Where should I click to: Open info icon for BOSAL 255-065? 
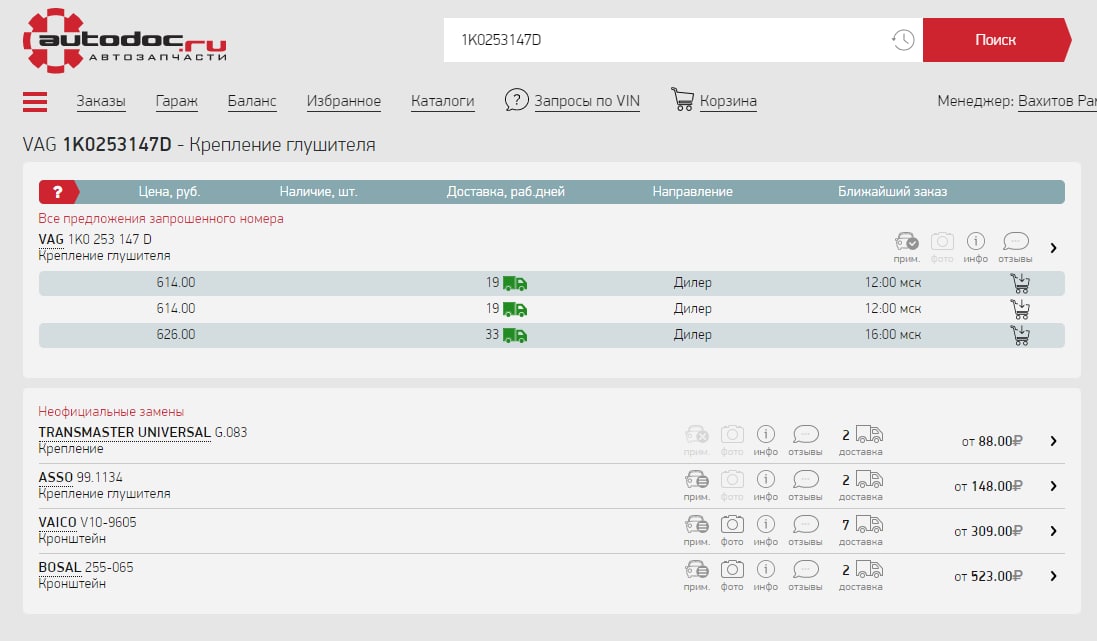point(766,569)
